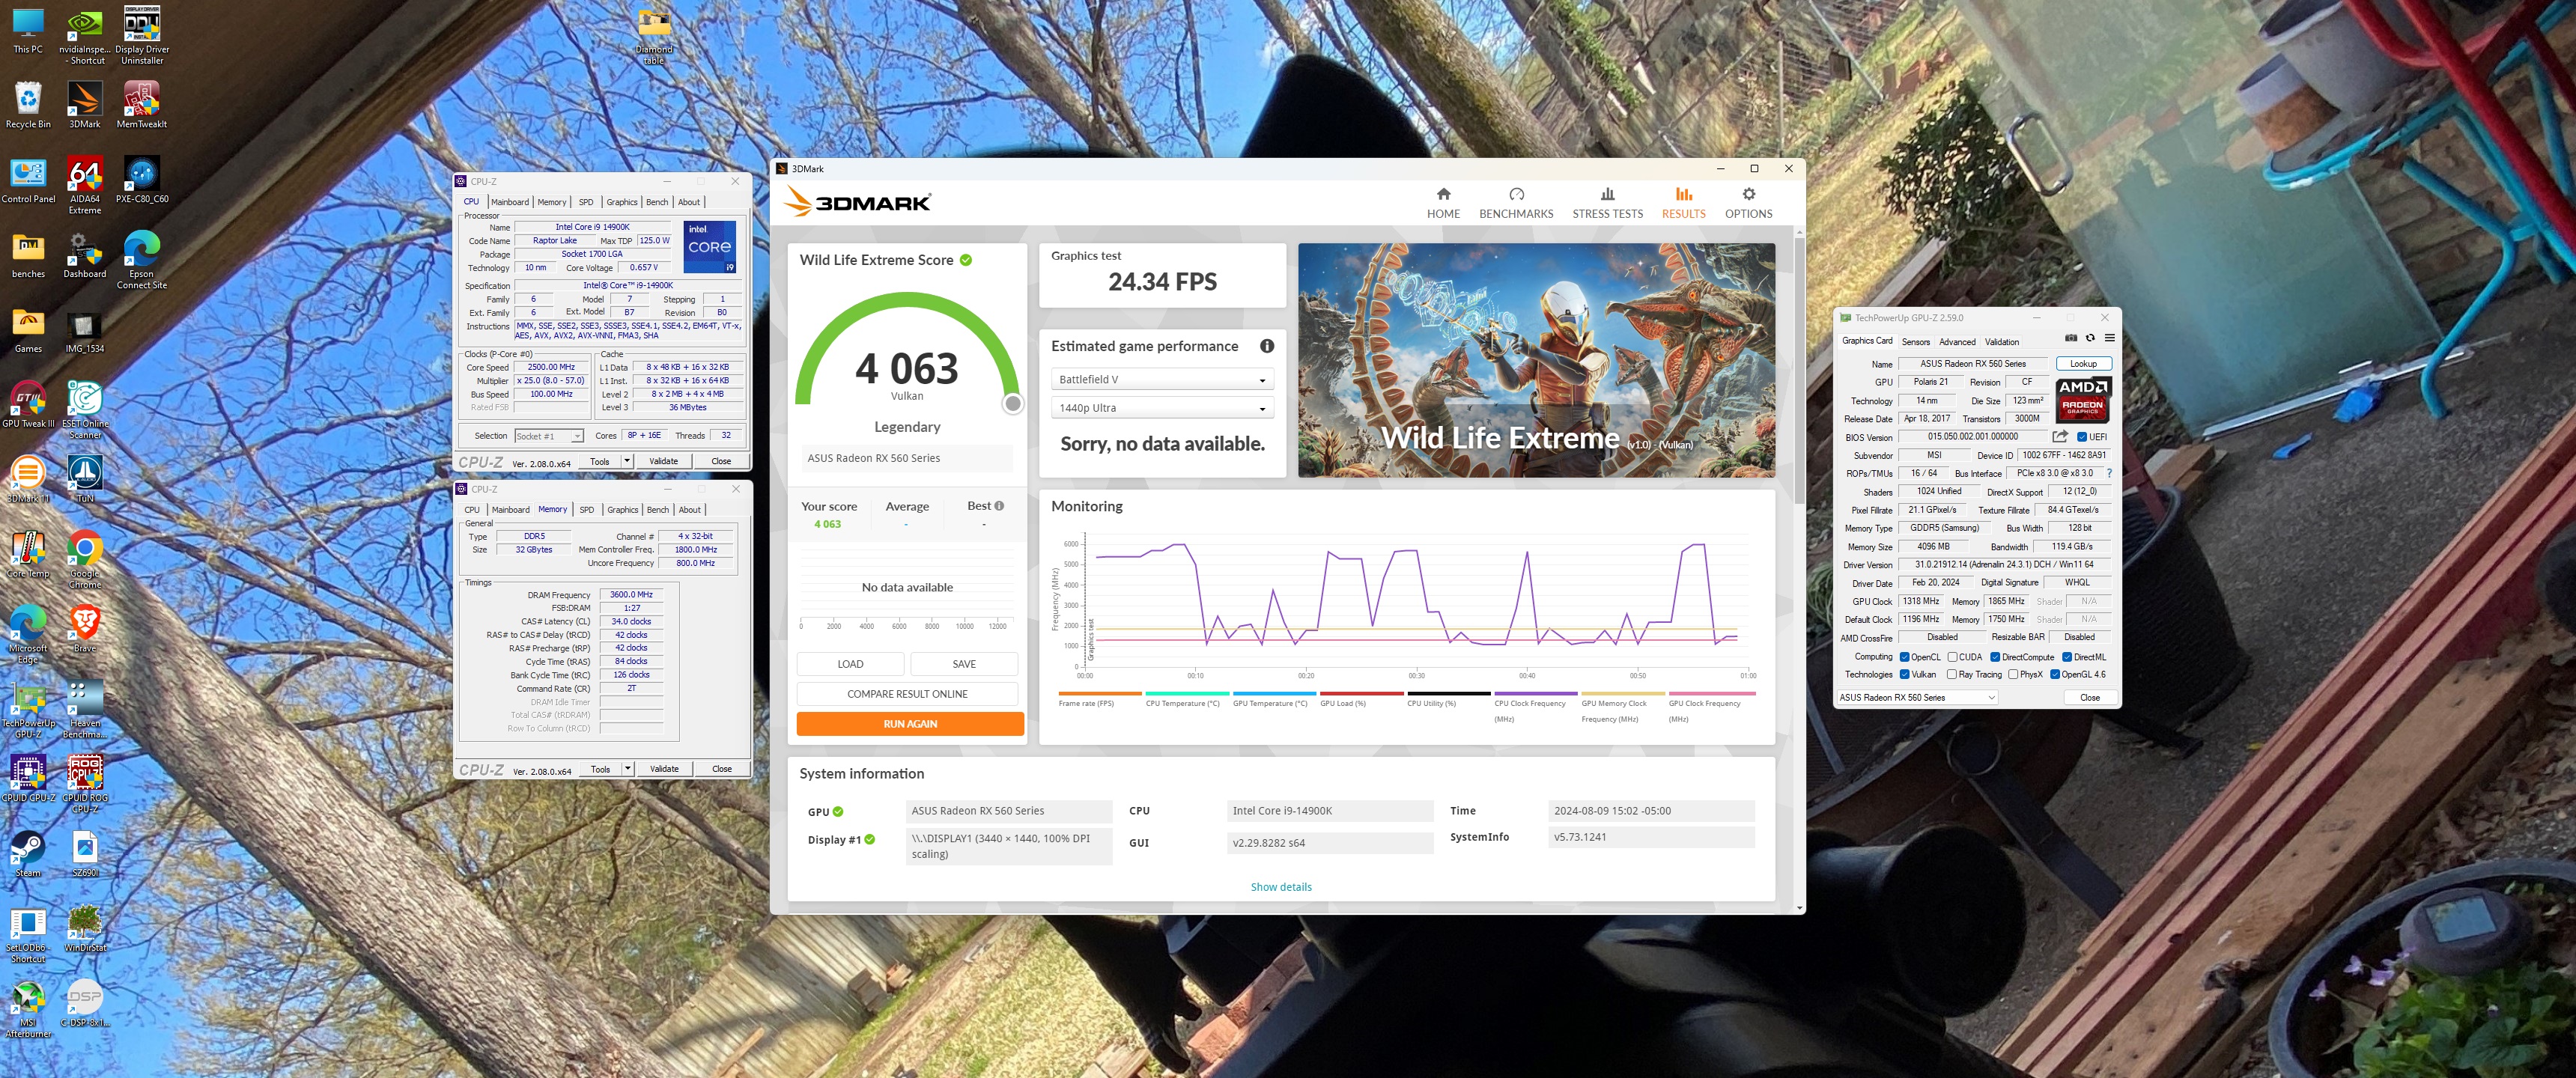Launch GPU Tweak III desktop icon
This screenshot has height=1078, width=2576.
coord(28,404)
